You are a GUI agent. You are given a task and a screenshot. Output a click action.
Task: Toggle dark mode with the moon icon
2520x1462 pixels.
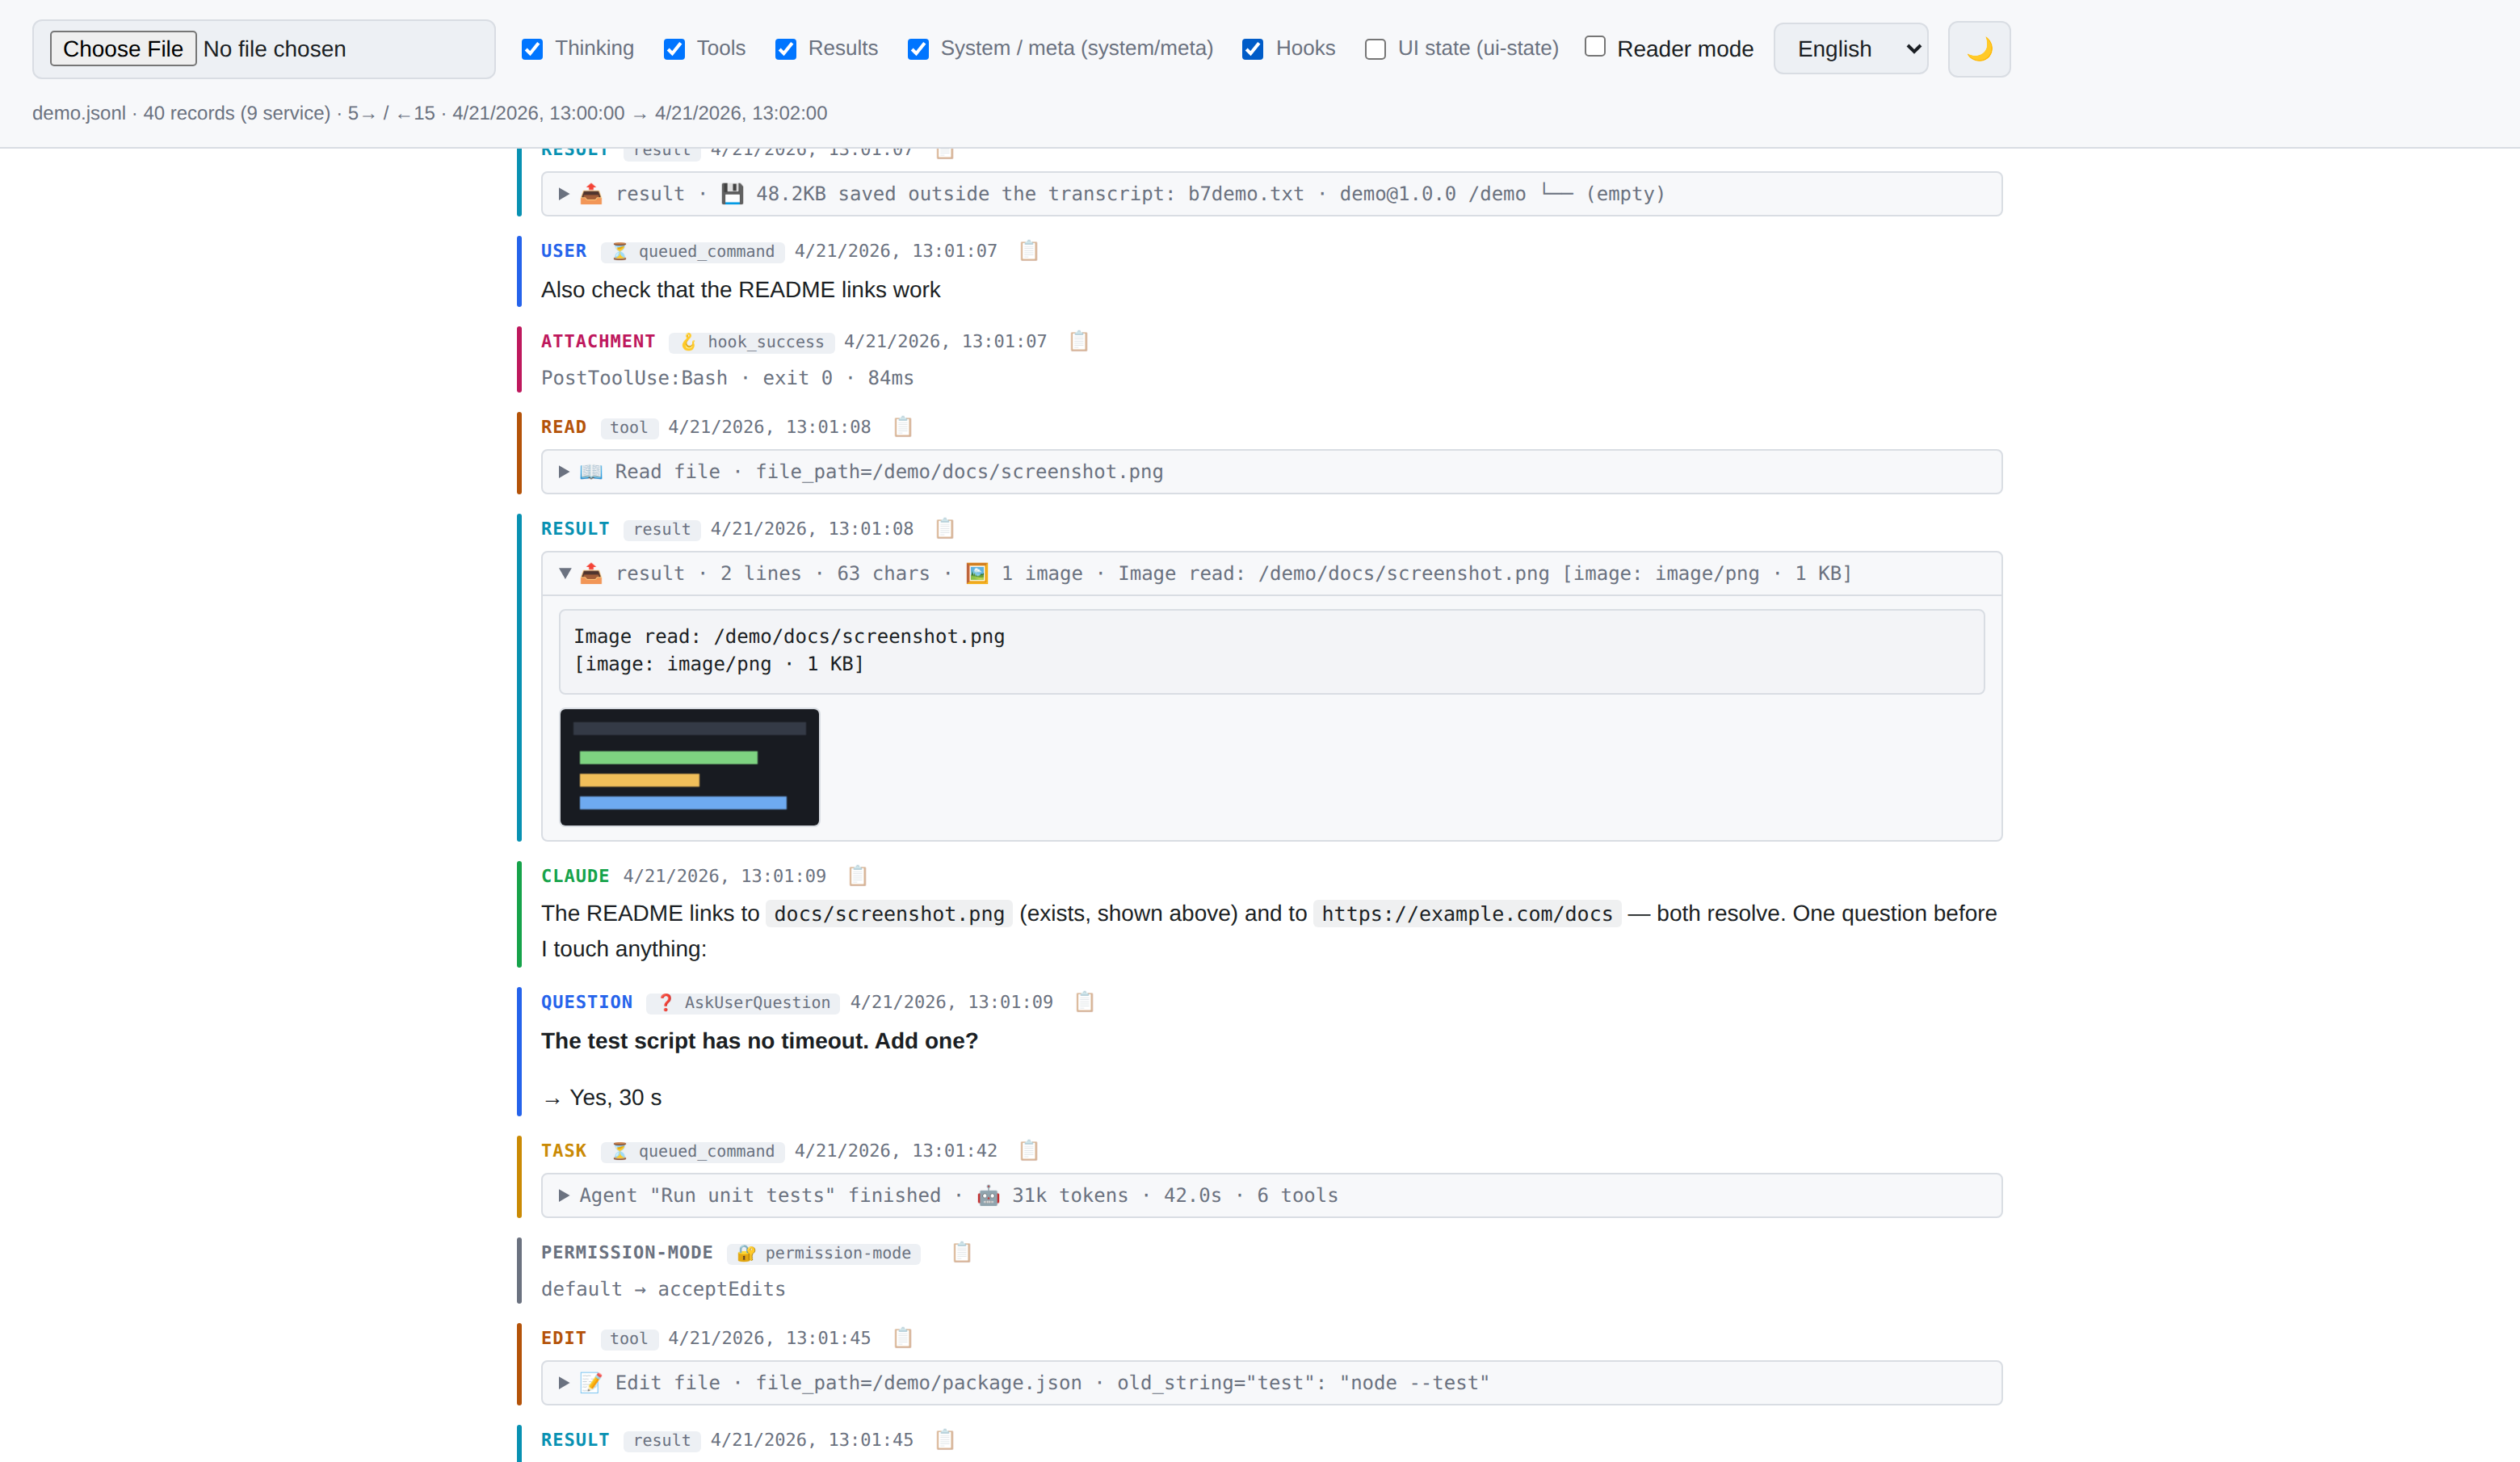1978,49
